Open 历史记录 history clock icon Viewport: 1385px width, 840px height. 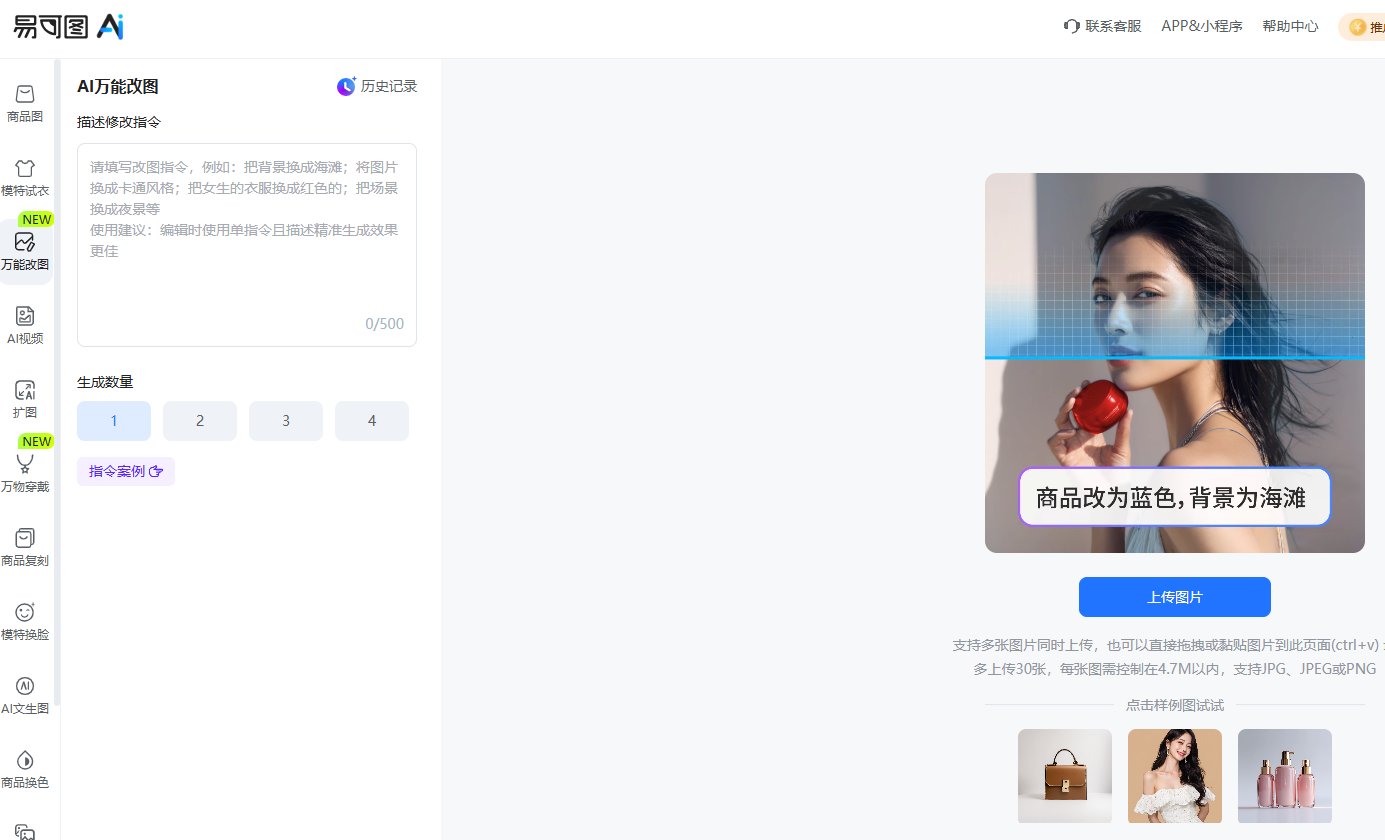(346, 86)
